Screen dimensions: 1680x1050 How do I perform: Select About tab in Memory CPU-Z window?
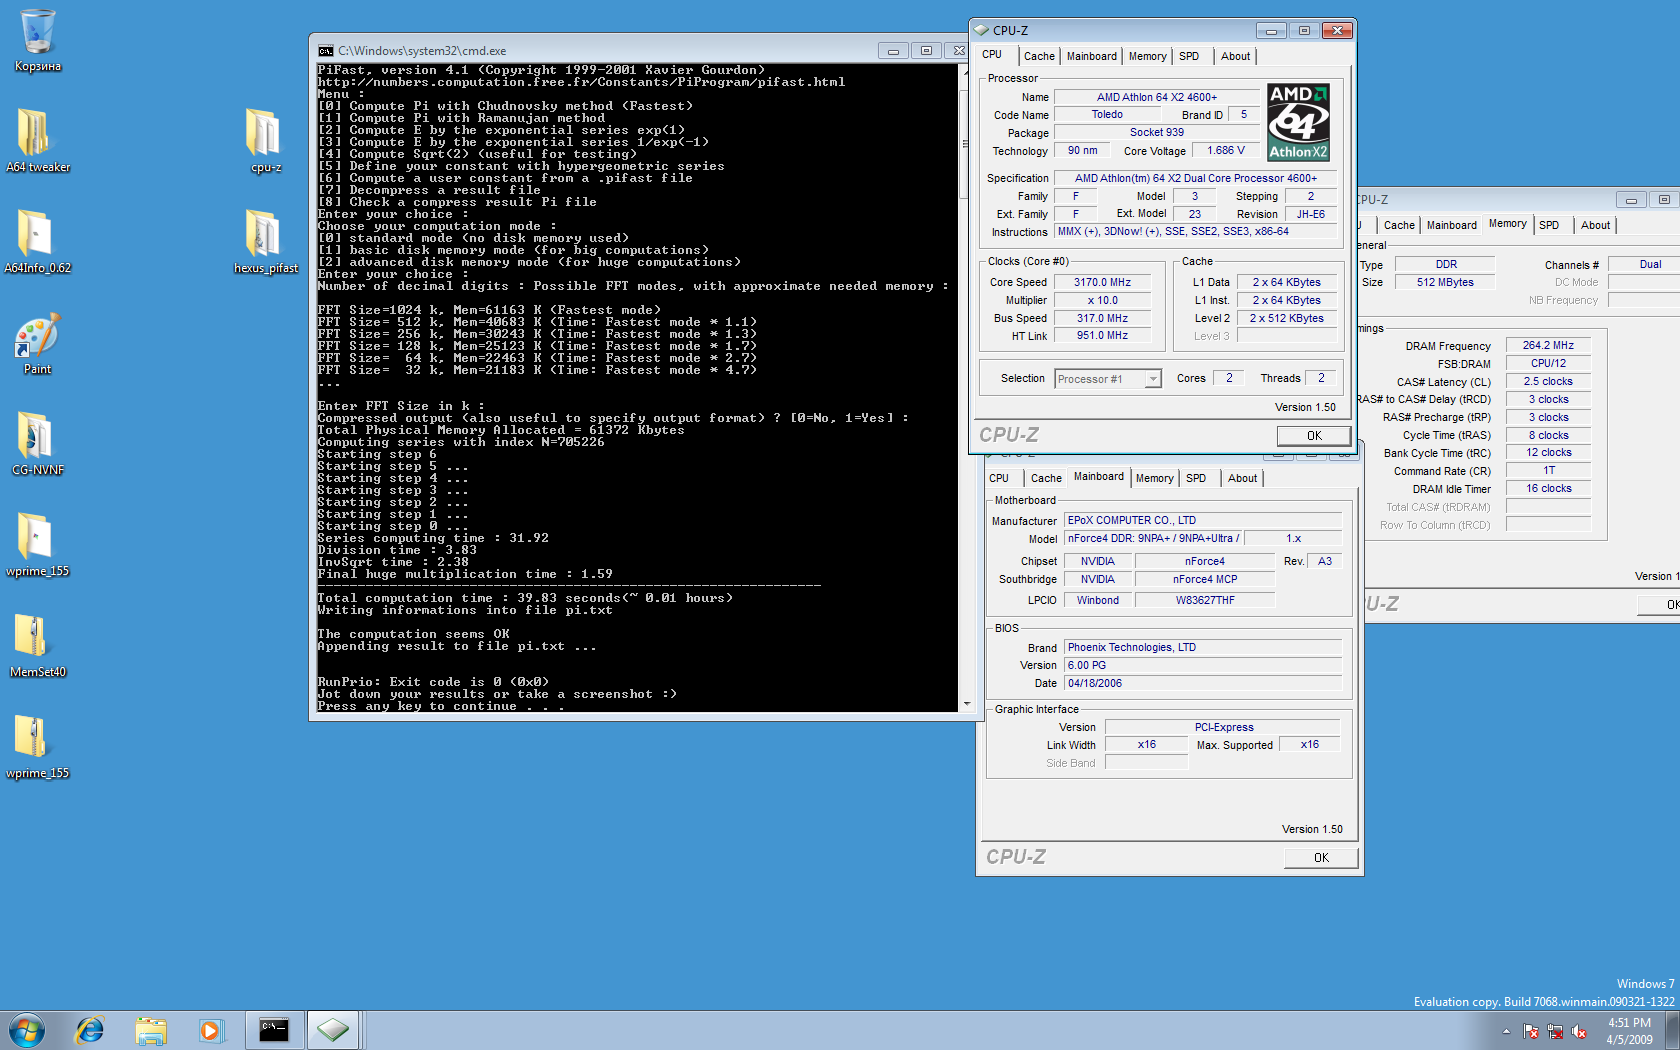(1595, 225)
